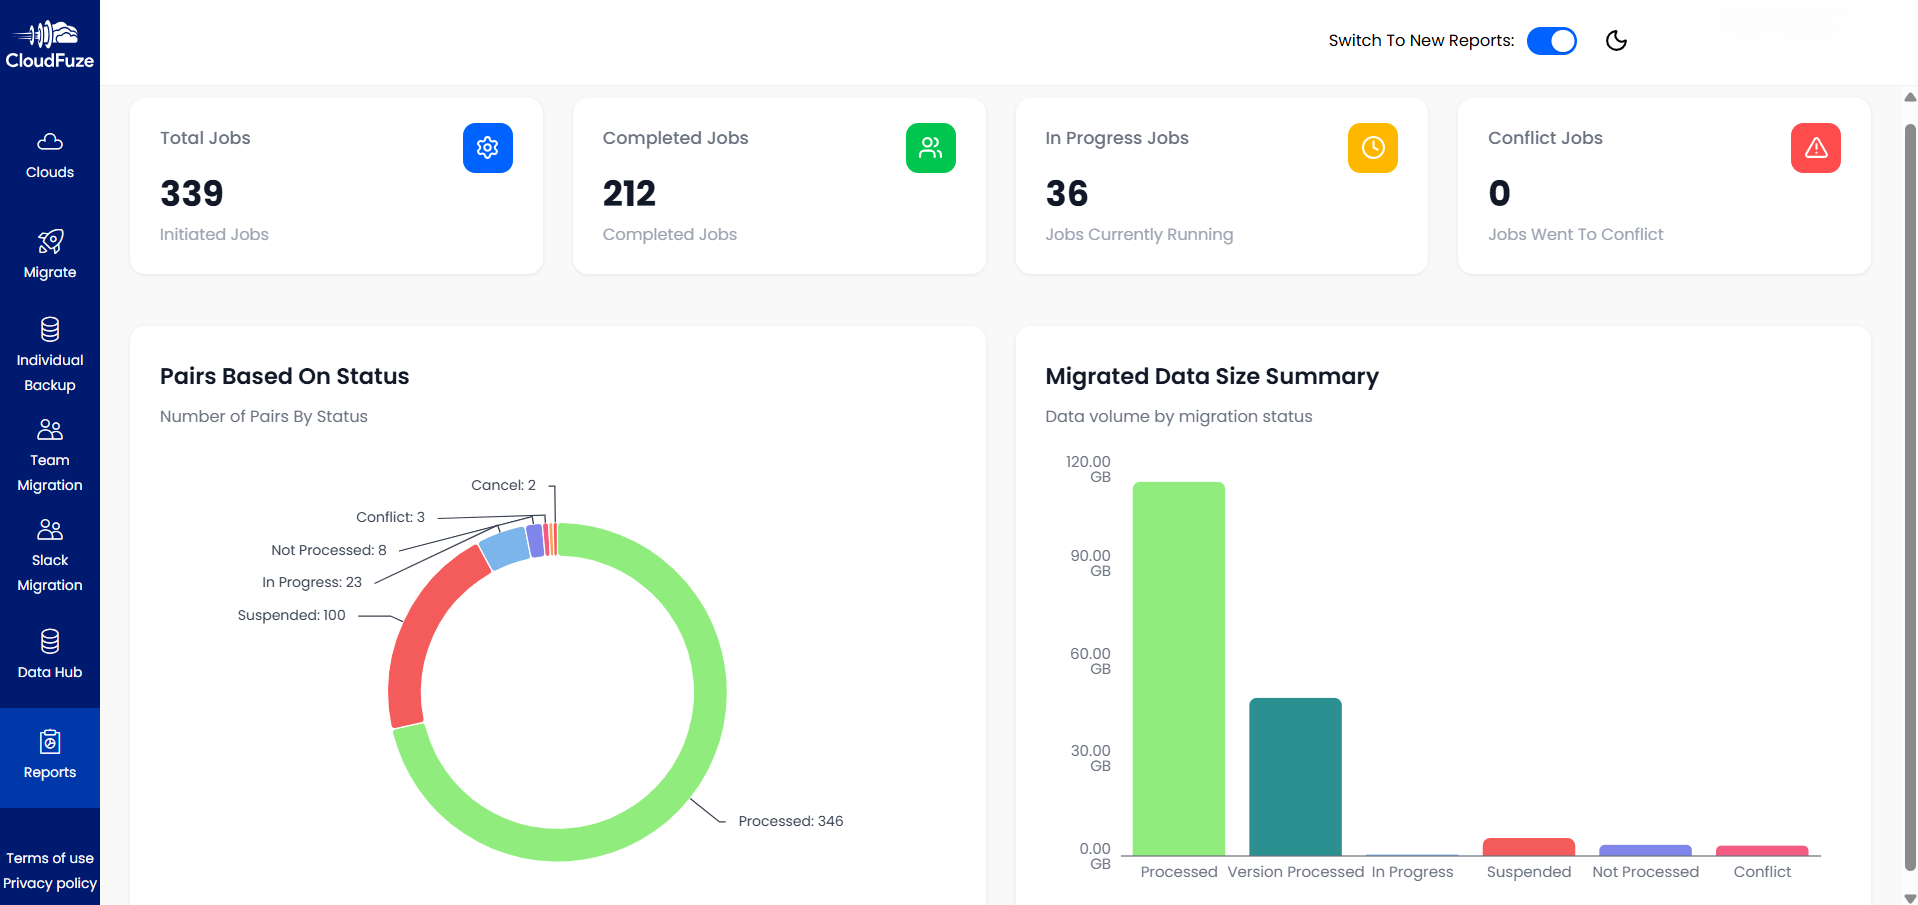Select the Migrate menu label
This screenshot has height=905, width=1918.
50,272
